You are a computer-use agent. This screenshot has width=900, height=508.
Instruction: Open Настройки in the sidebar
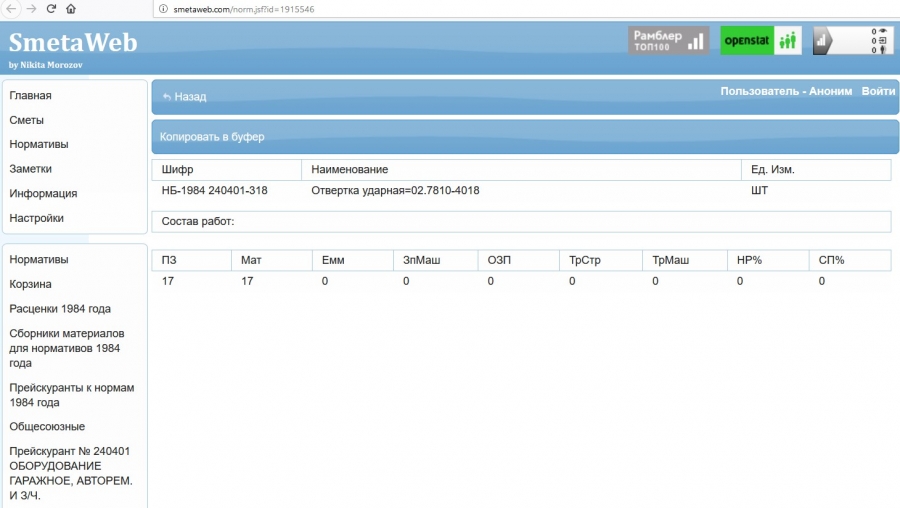pyautogui.click(x=37, y=218)
